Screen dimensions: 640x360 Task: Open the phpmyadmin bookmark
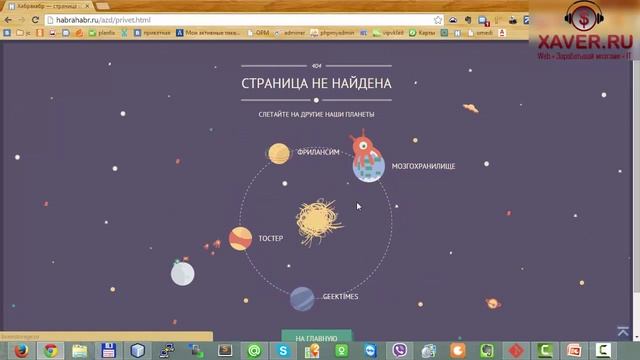pos(333,33)
